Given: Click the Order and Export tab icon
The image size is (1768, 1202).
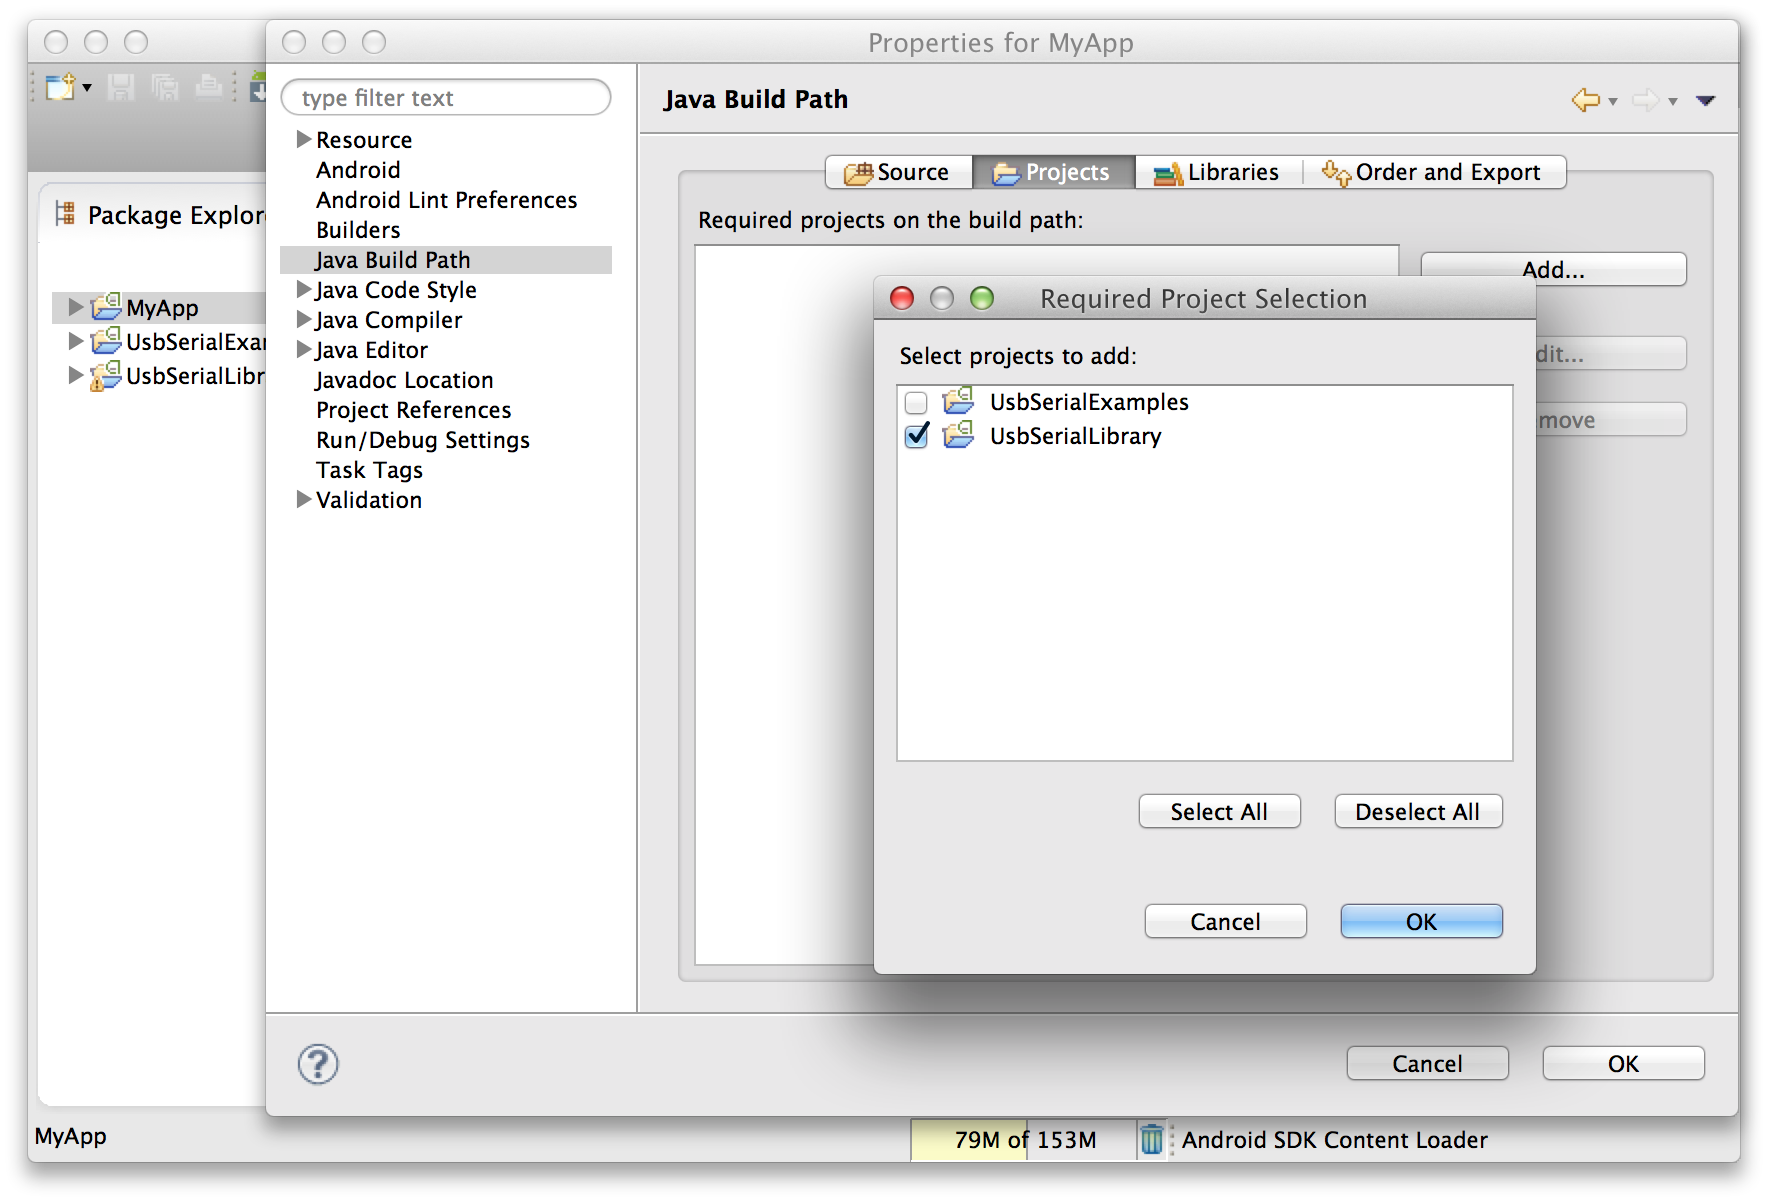Looking at the screenshot, I should pos(1336,172).
